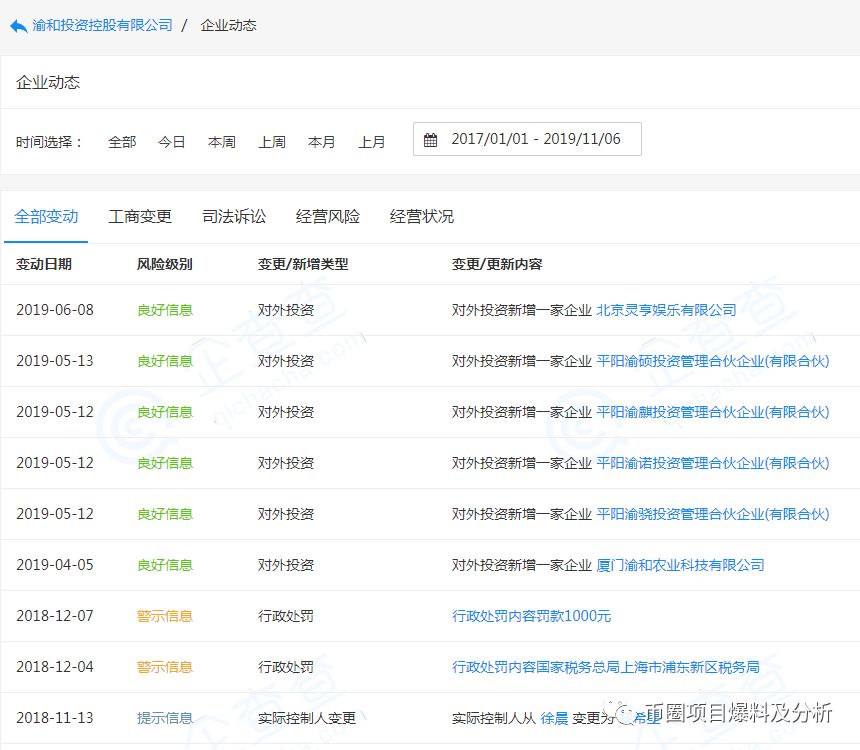Open 渝和投资控股有限公司 breadcrumb link
The height and width of the screenshot is (750, 860).
103,25
